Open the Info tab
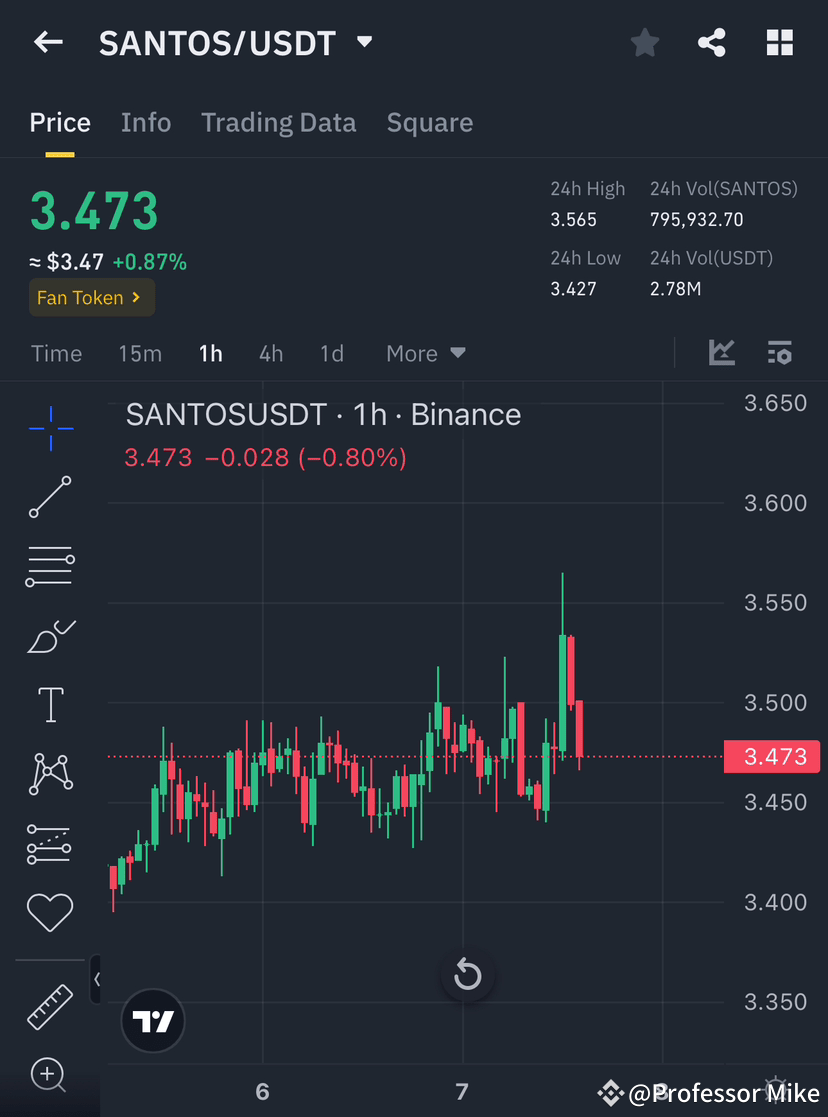Image resolution: width=828 pixels, height=1117 pixels. tap(146, 122)
